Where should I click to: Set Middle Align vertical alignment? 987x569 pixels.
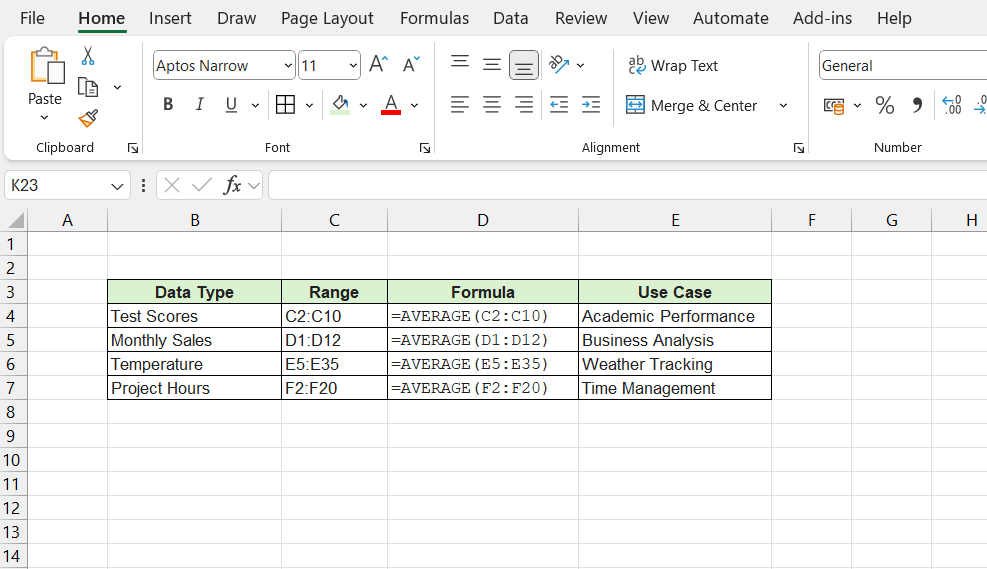492,64
